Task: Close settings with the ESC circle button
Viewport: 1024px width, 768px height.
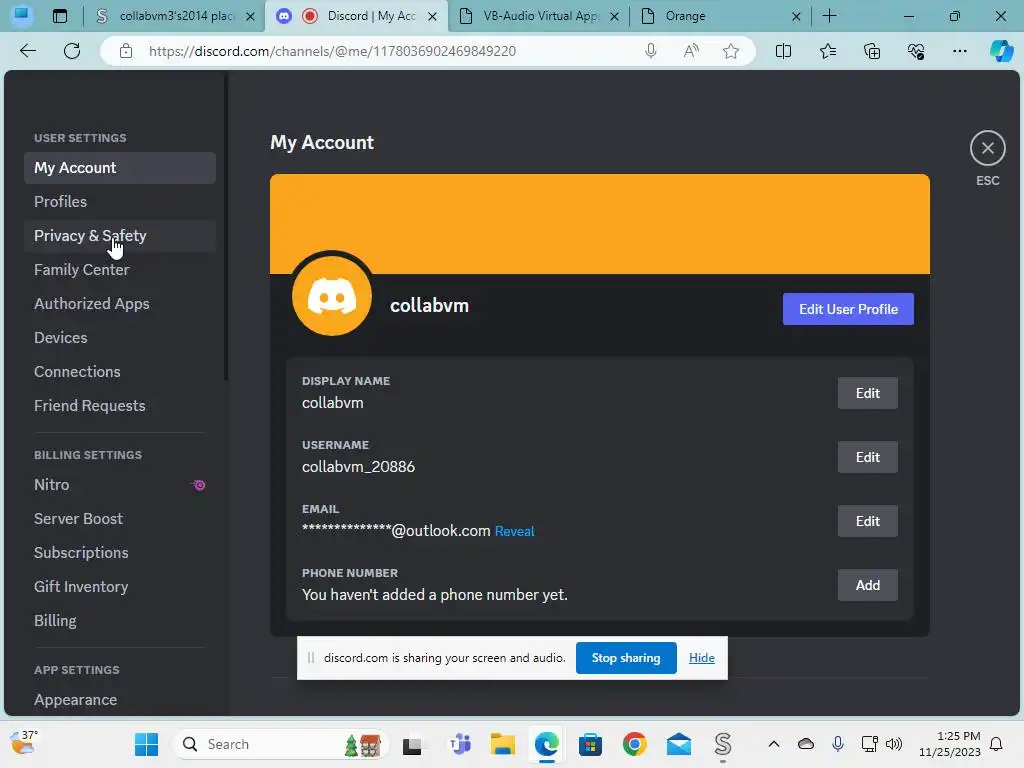Action: pos(987,148)
